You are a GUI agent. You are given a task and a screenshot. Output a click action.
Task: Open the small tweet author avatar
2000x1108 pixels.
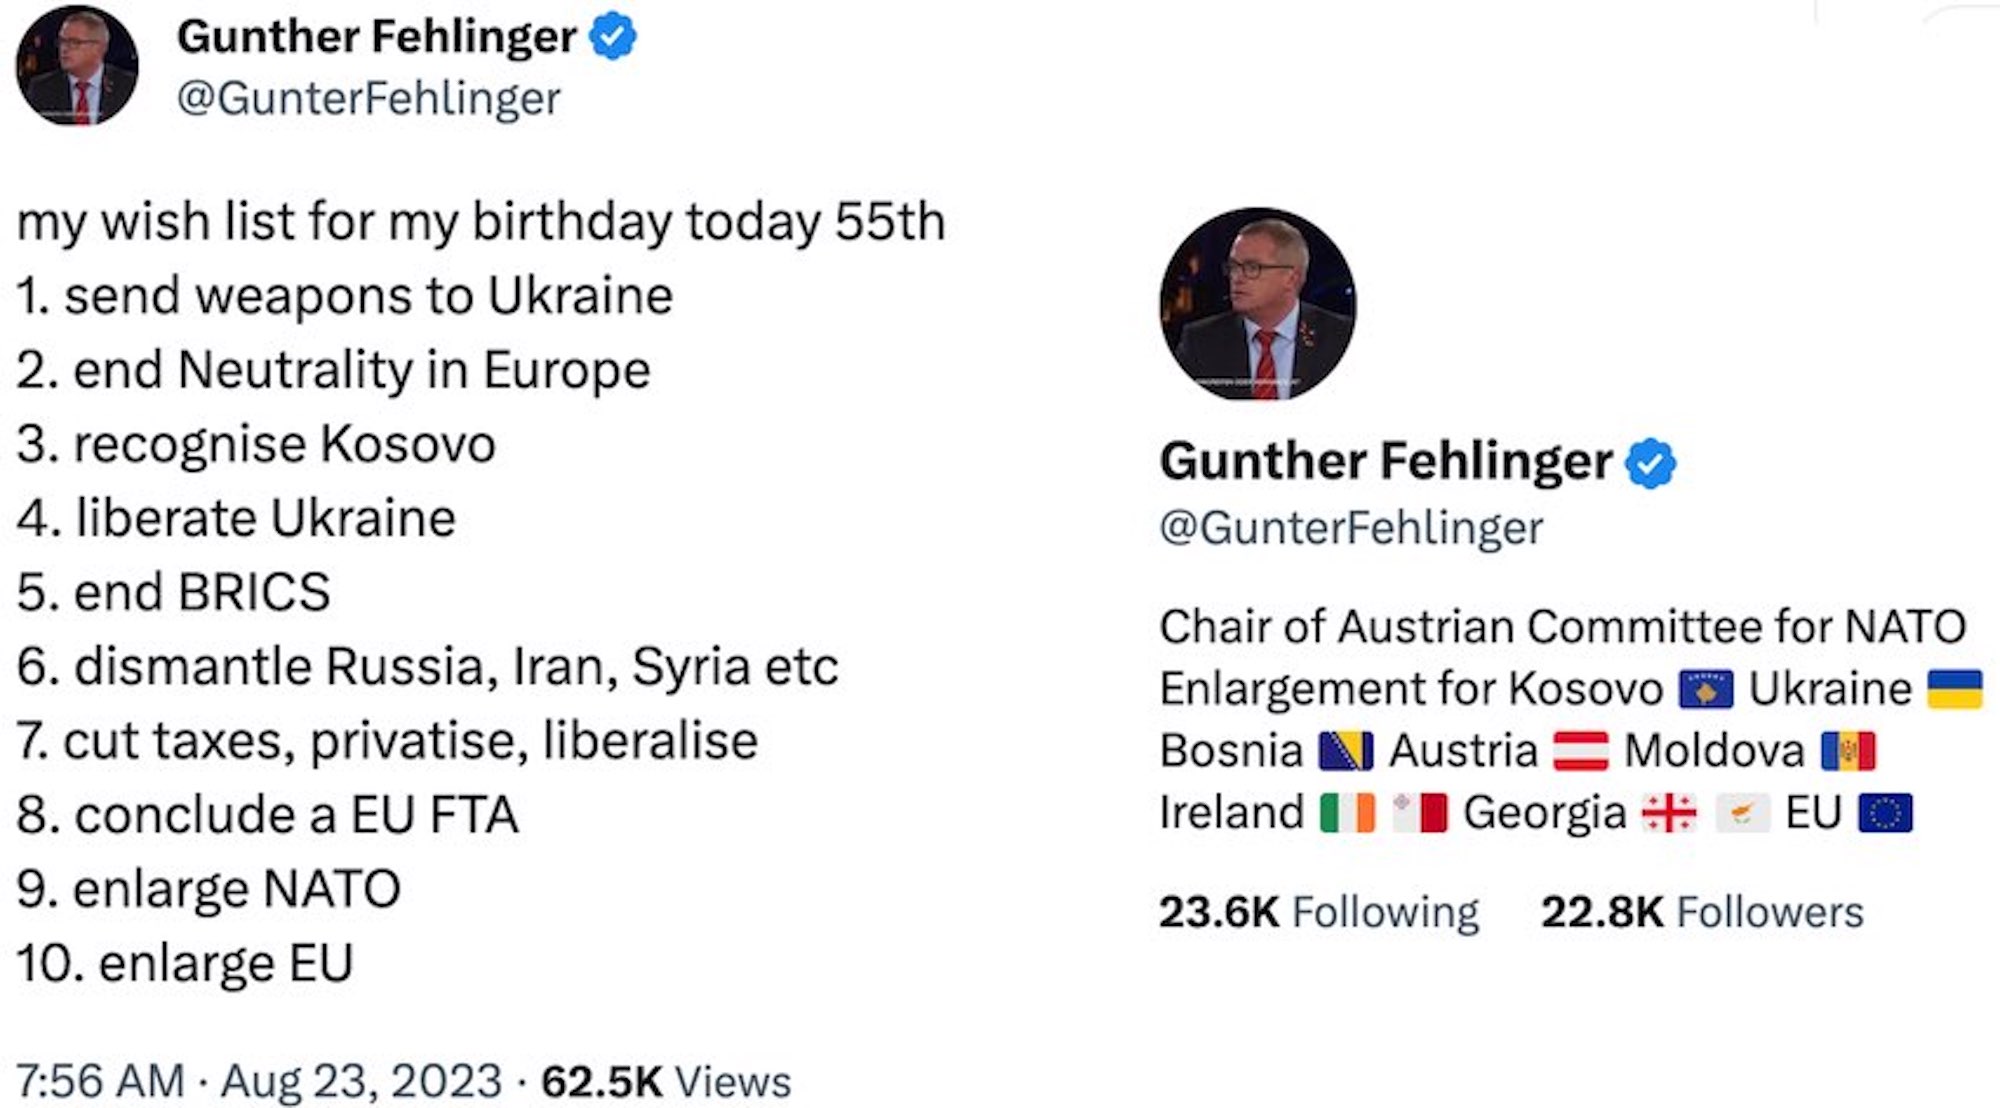(77, 66)
